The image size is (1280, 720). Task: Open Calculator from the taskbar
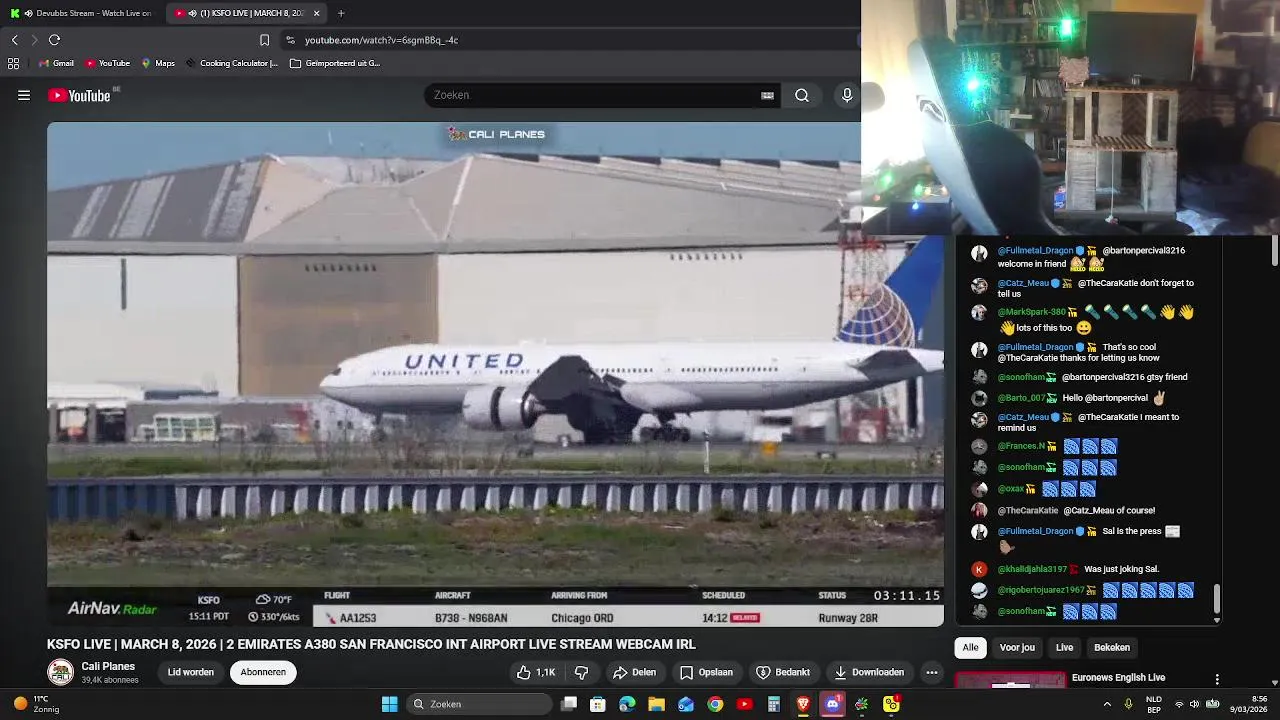774,704
